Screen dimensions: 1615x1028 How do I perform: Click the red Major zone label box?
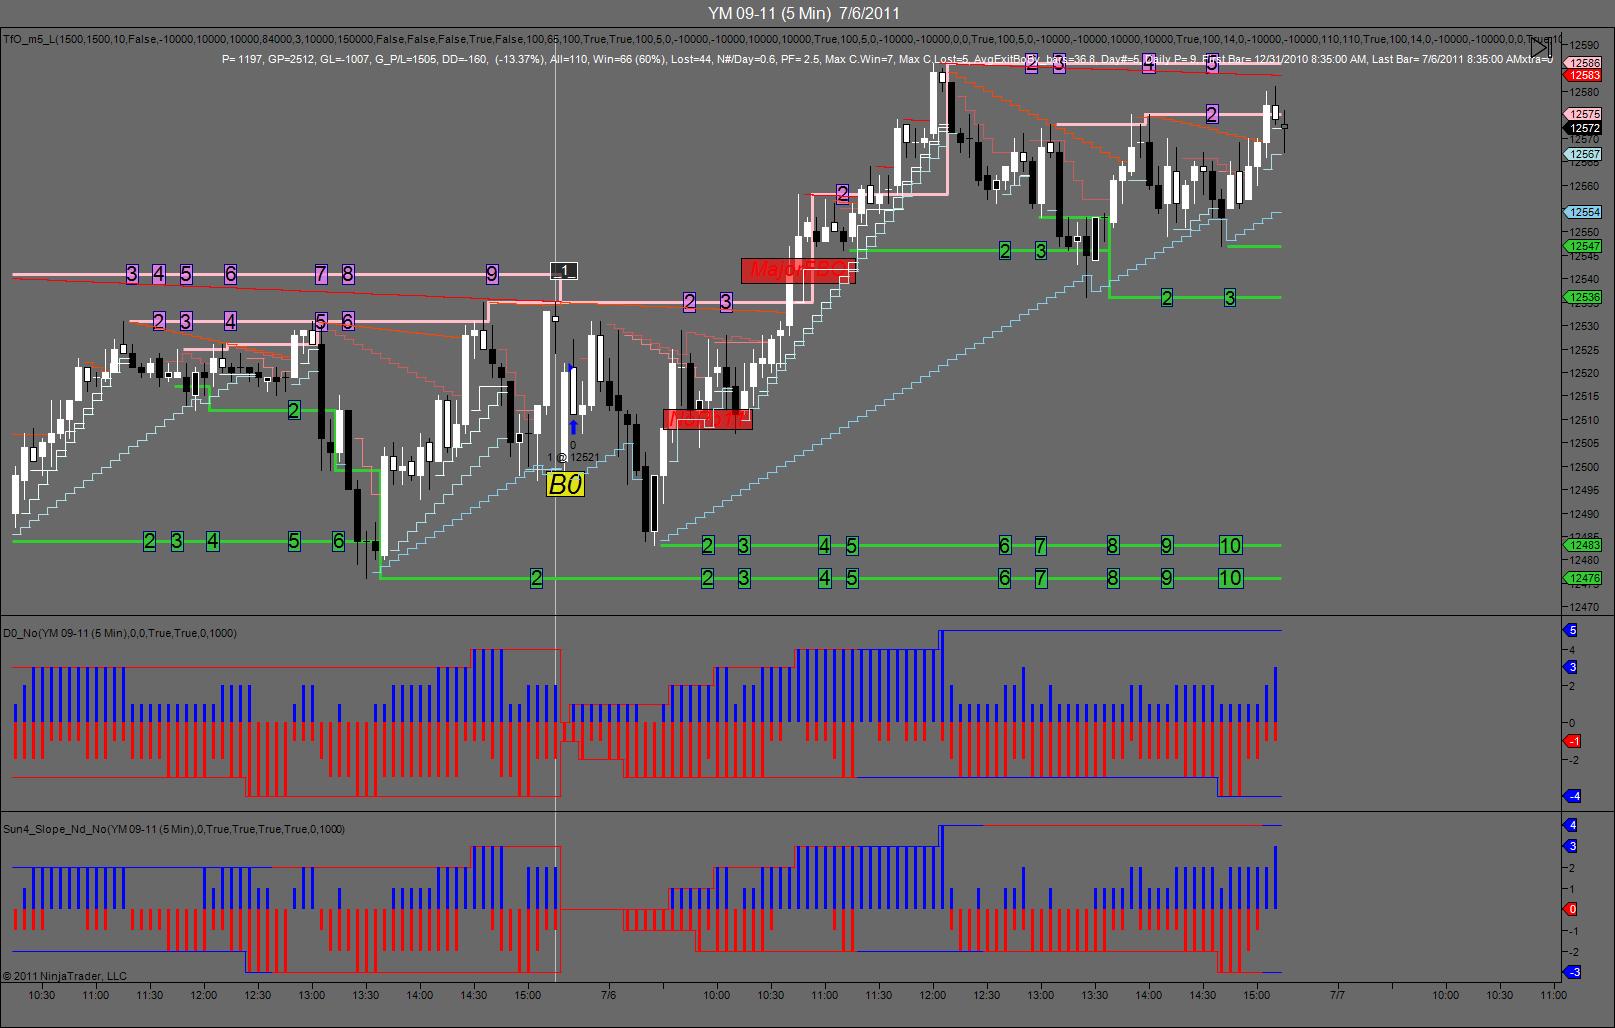tap(798, 270)
